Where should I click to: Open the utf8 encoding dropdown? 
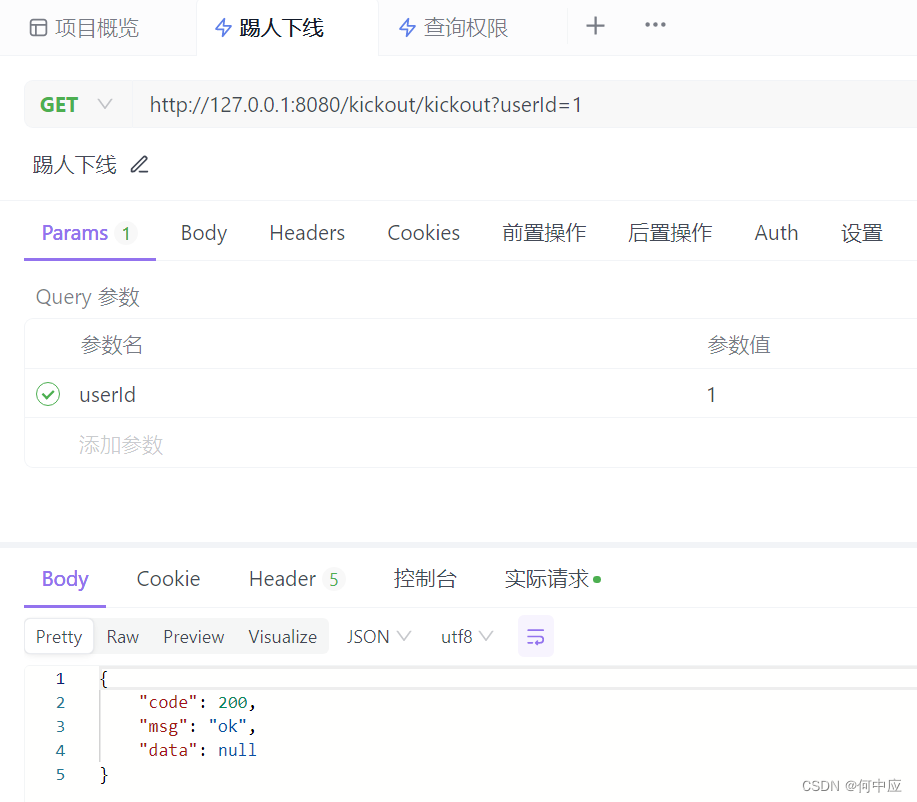coord(466,636)
